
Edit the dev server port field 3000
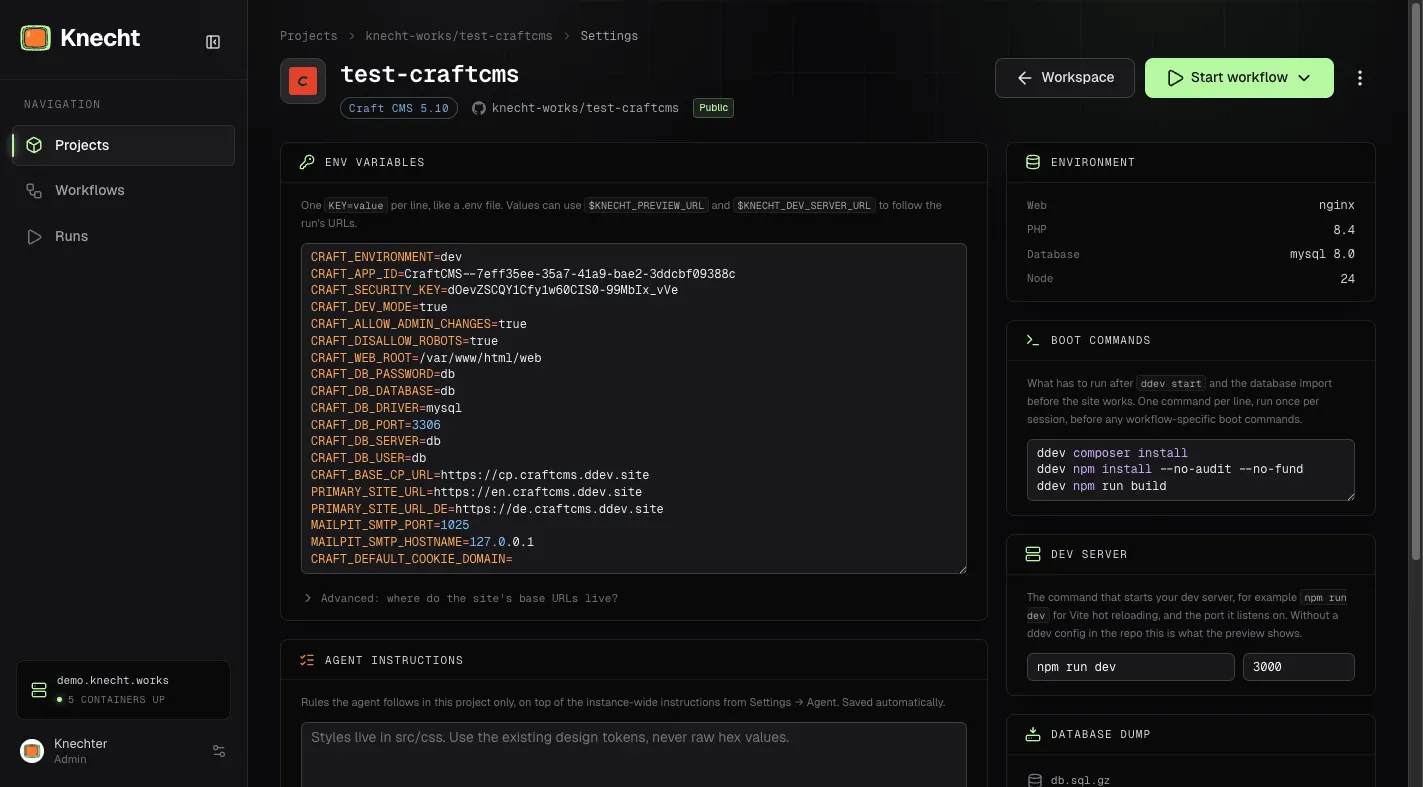(x=1299, y=667)
